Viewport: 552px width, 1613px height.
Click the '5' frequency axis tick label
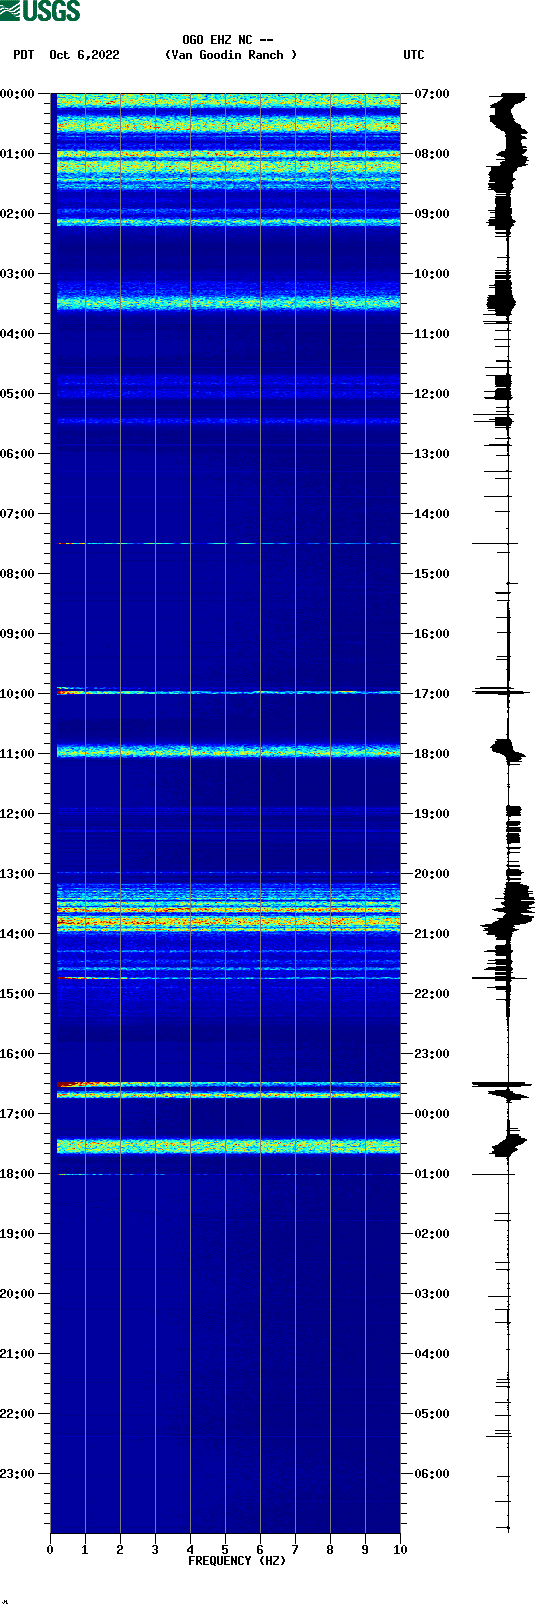(x=225, y=1550)
